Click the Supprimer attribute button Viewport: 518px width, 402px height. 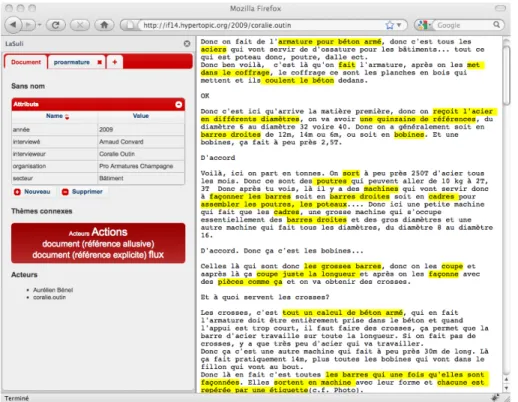coord(82,192)
